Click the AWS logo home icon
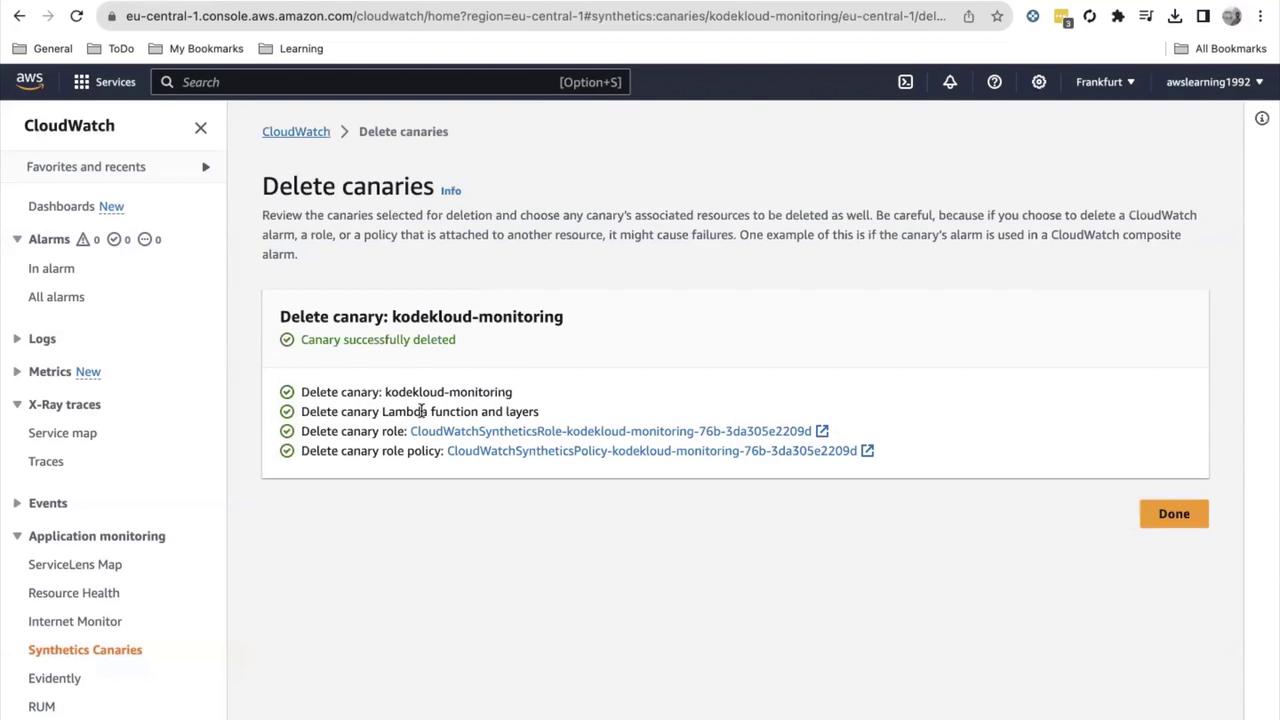Viewport: 1280px width, 720px height. [30, 82]
